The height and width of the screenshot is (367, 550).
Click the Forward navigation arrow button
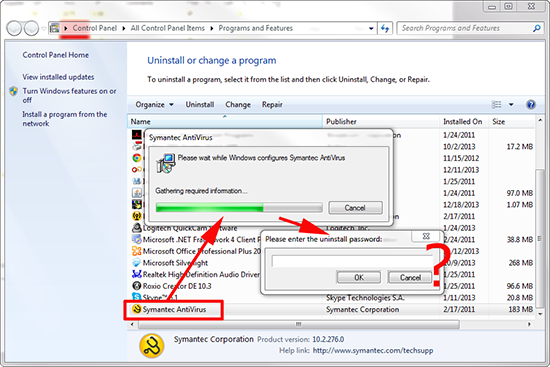pyautogui.click(x=31, y=28)
